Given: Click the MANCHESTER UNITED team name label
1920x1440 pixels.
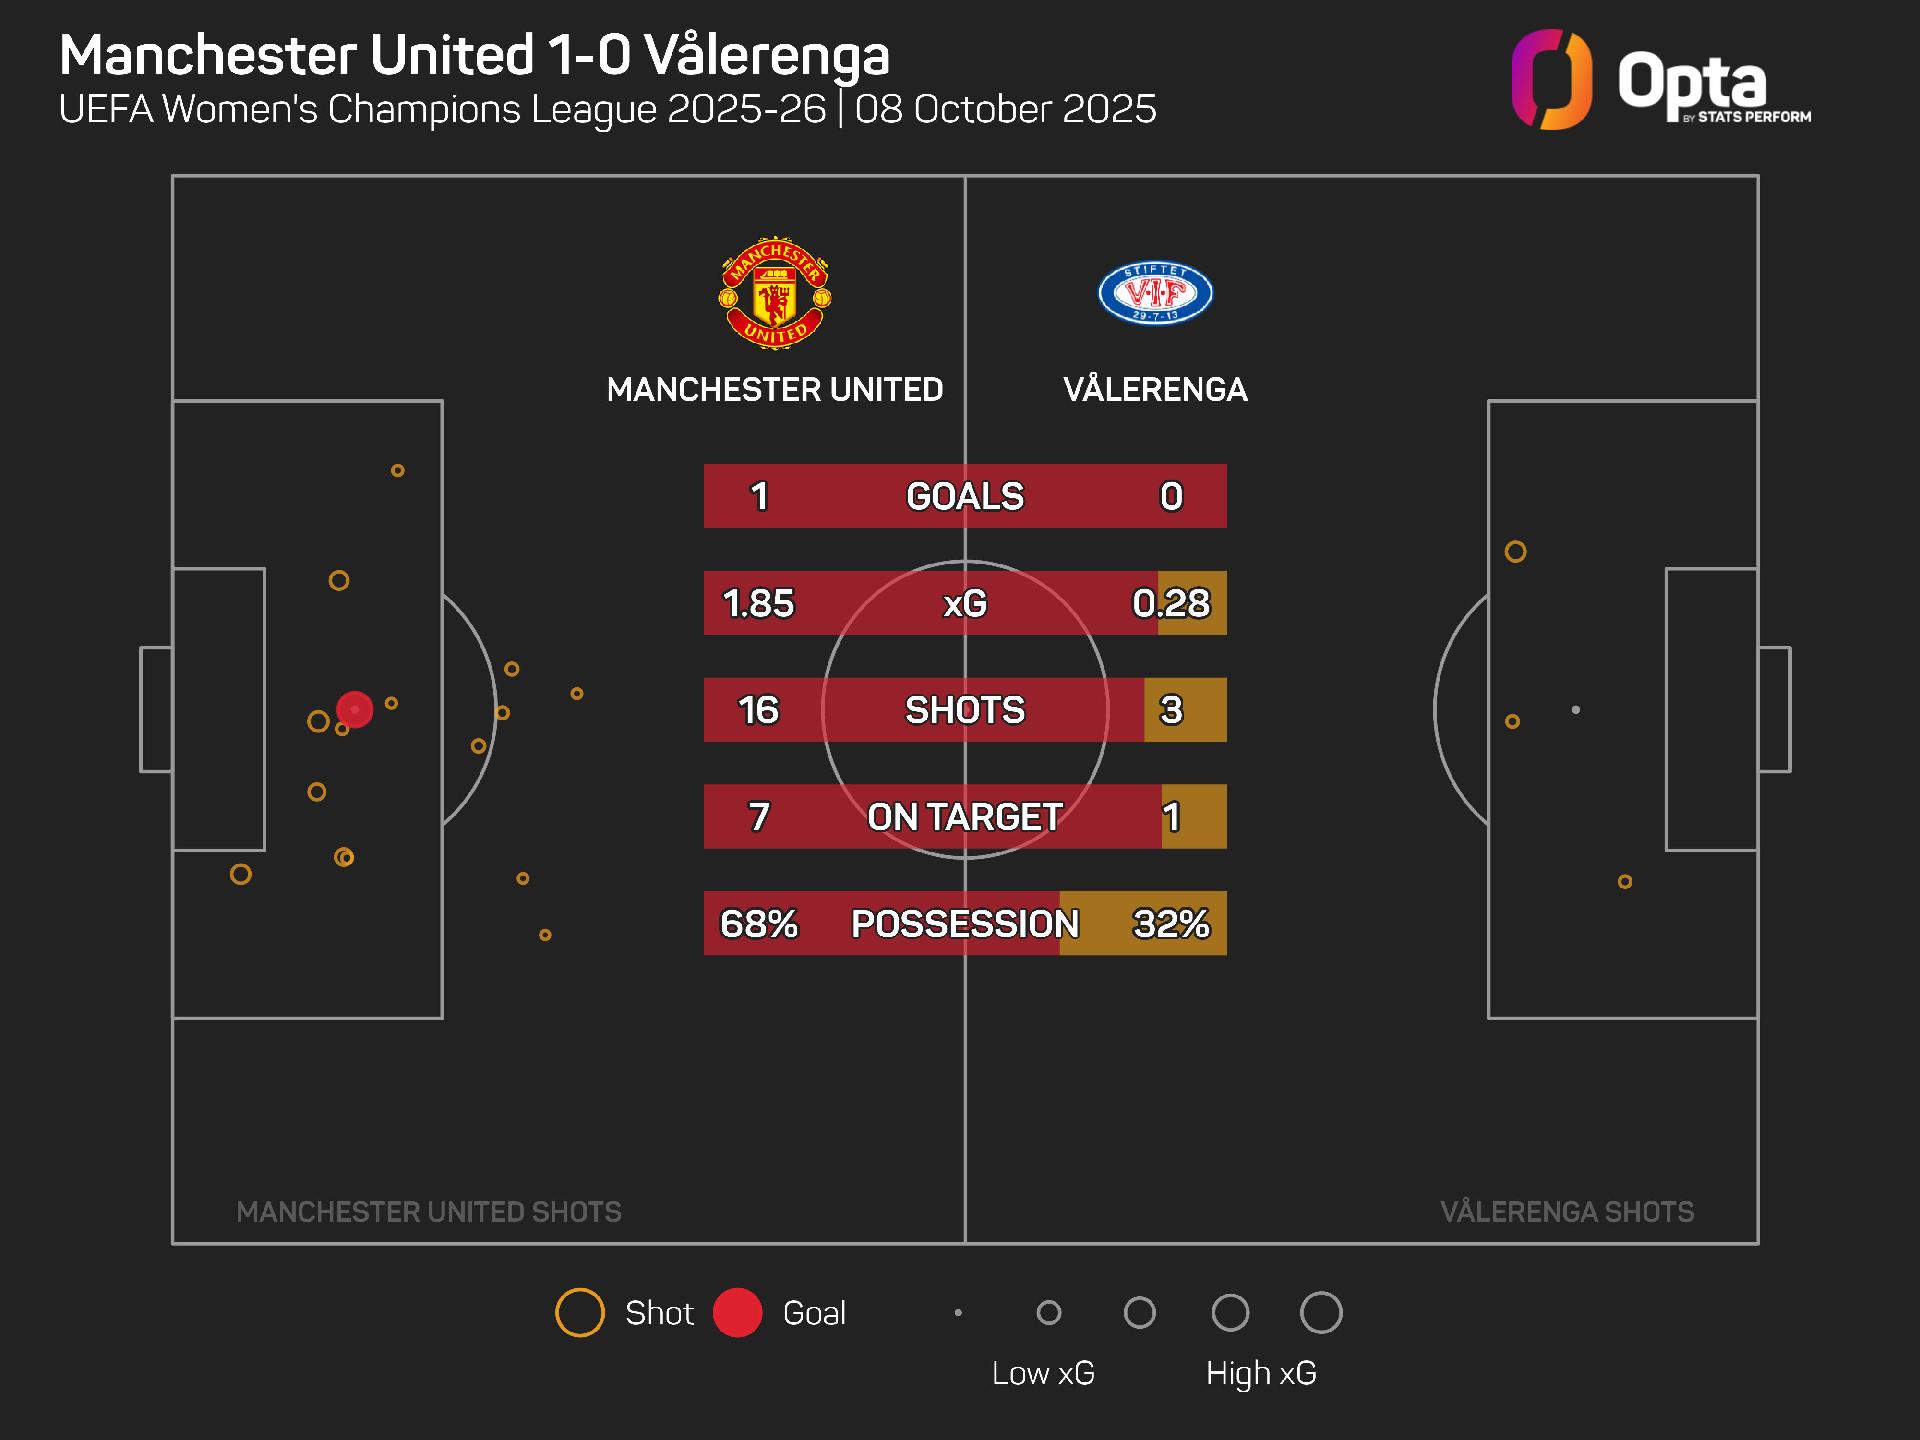Looking at the screenshot, I should [x=775, y=389].
